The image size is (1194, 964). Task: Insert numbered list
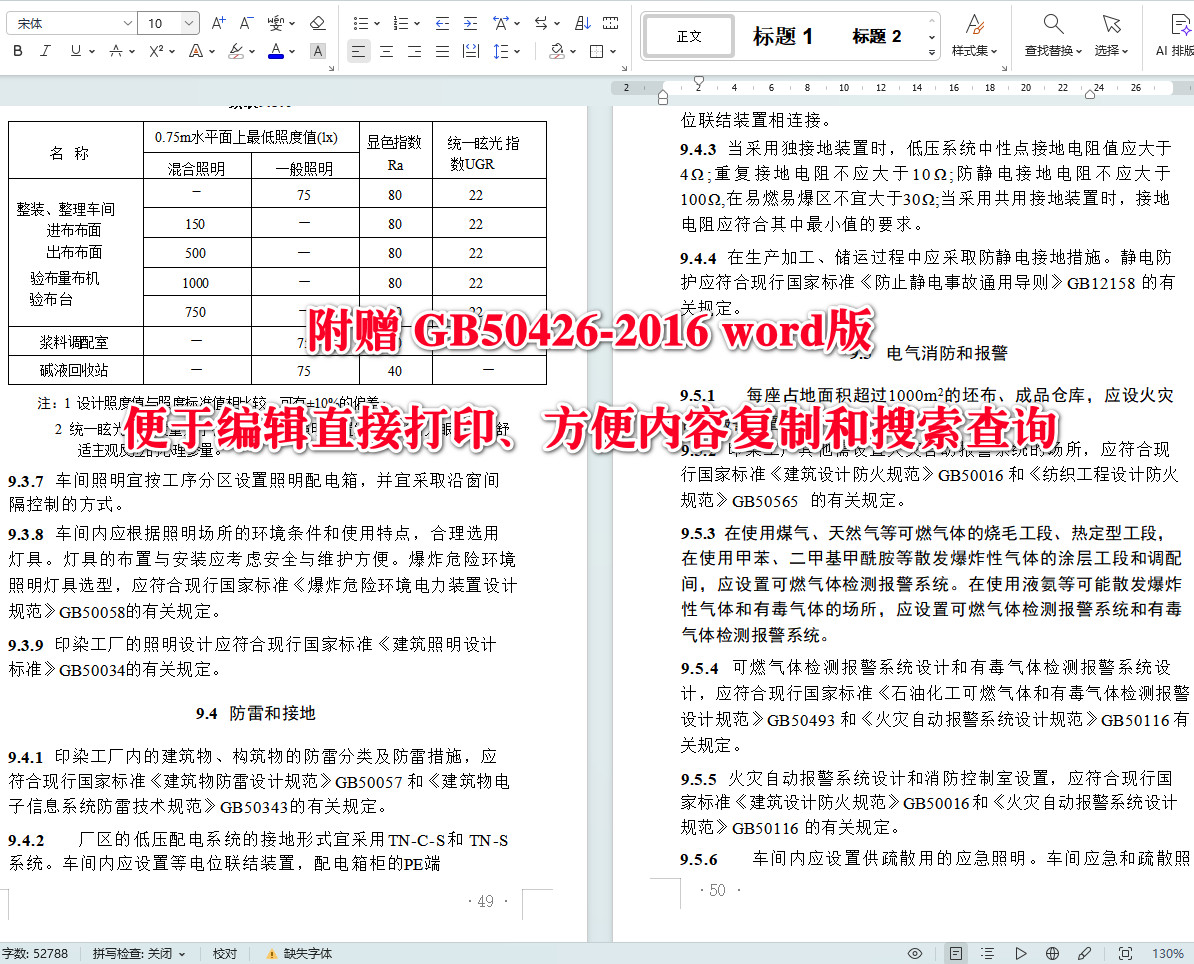401,24
